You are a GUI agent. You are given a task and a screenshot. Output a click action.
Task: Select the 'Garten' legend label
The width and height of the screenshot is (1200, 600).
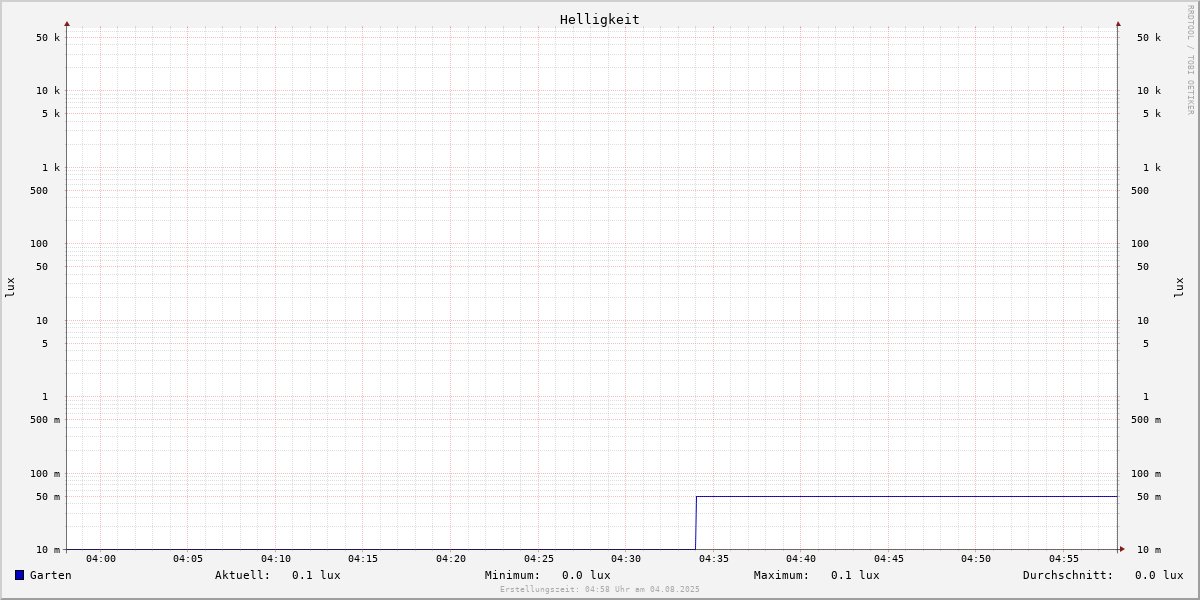coord(51,575)
